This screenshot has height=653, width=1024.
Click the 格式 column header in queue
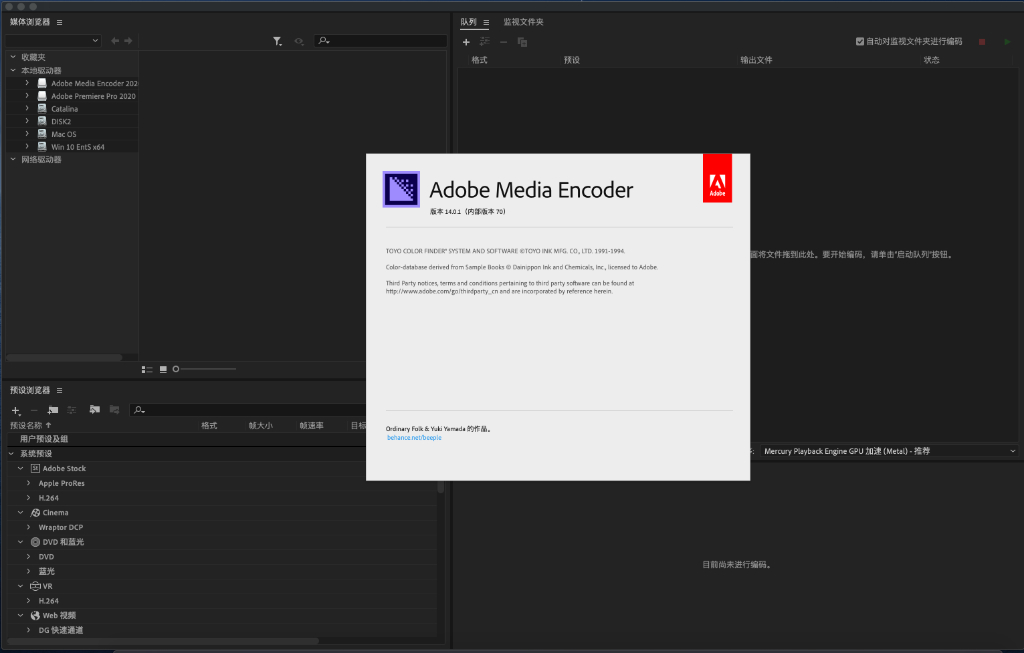pyautogui.click(x=479, y=59)
